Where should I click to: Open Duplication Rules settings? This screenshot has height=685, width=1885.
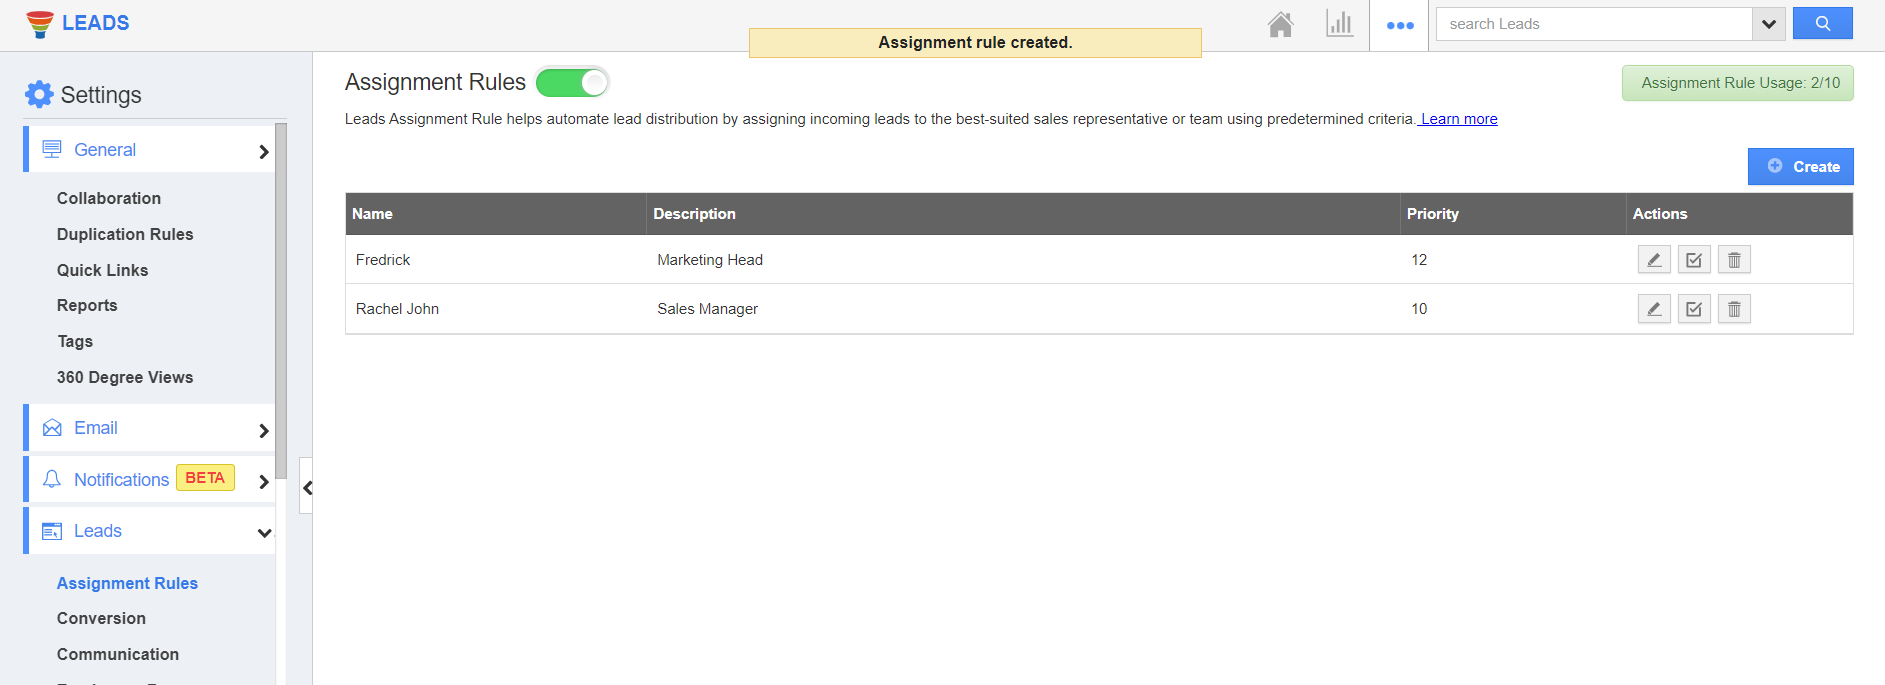125,234
